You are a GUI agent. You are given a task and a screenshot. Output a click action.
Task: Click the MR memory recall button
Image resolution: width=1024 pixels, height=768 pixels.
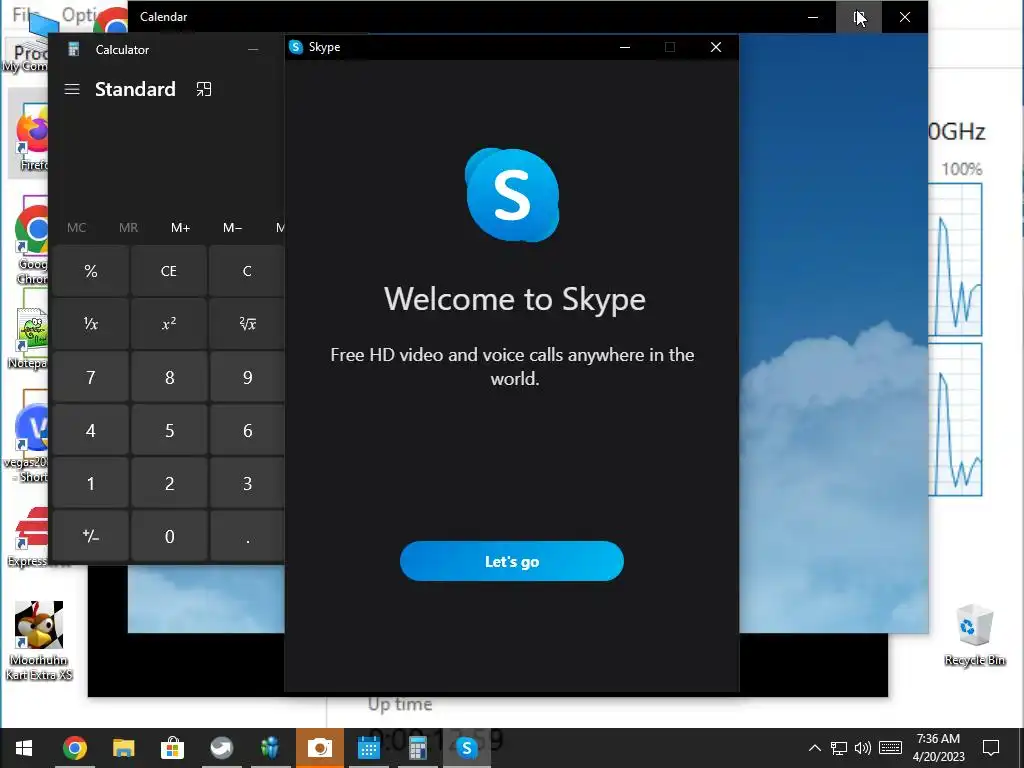click(x=129, y=227)
